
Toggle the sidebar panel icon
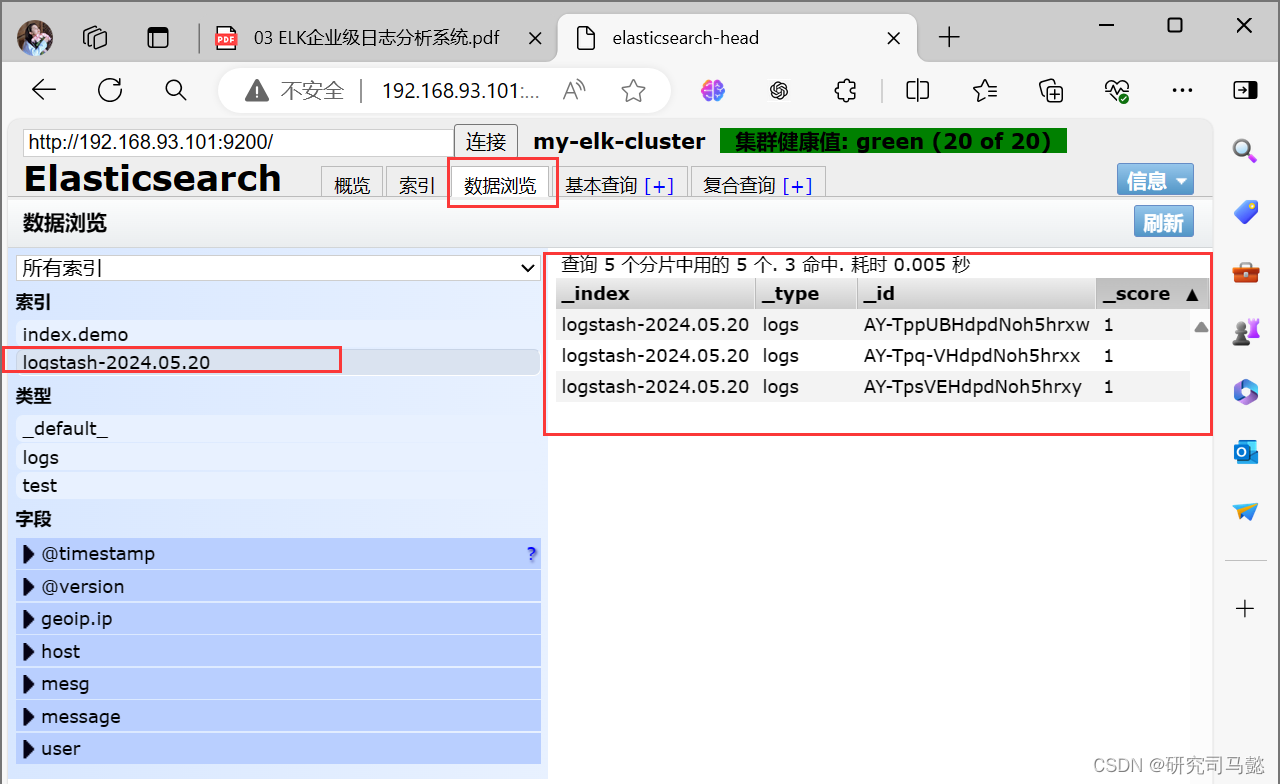pyautogui.click(x=1245, y=90)
